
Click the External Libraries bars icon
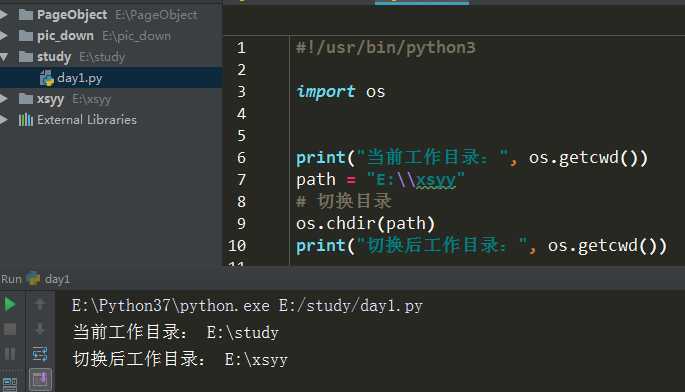coord(26,120)
